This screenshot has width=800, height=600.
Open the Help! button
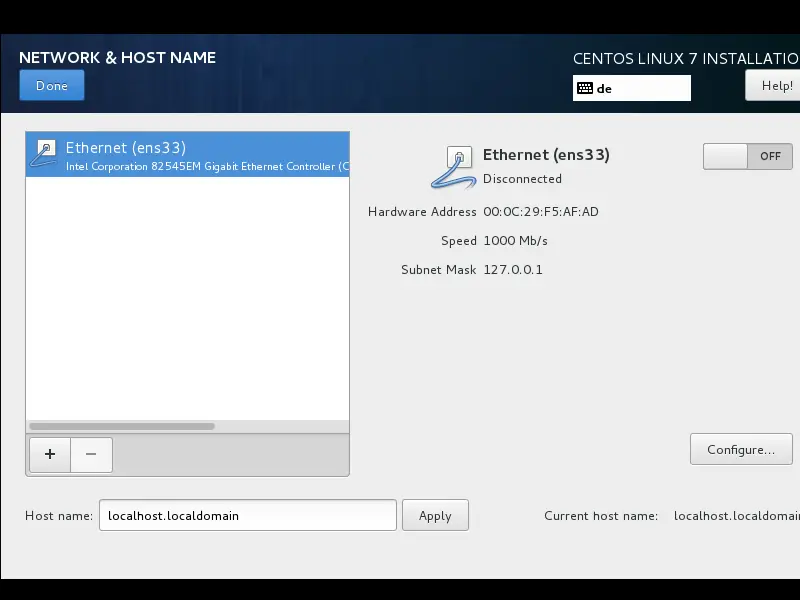pyautogui.click(x=772, y=85)
